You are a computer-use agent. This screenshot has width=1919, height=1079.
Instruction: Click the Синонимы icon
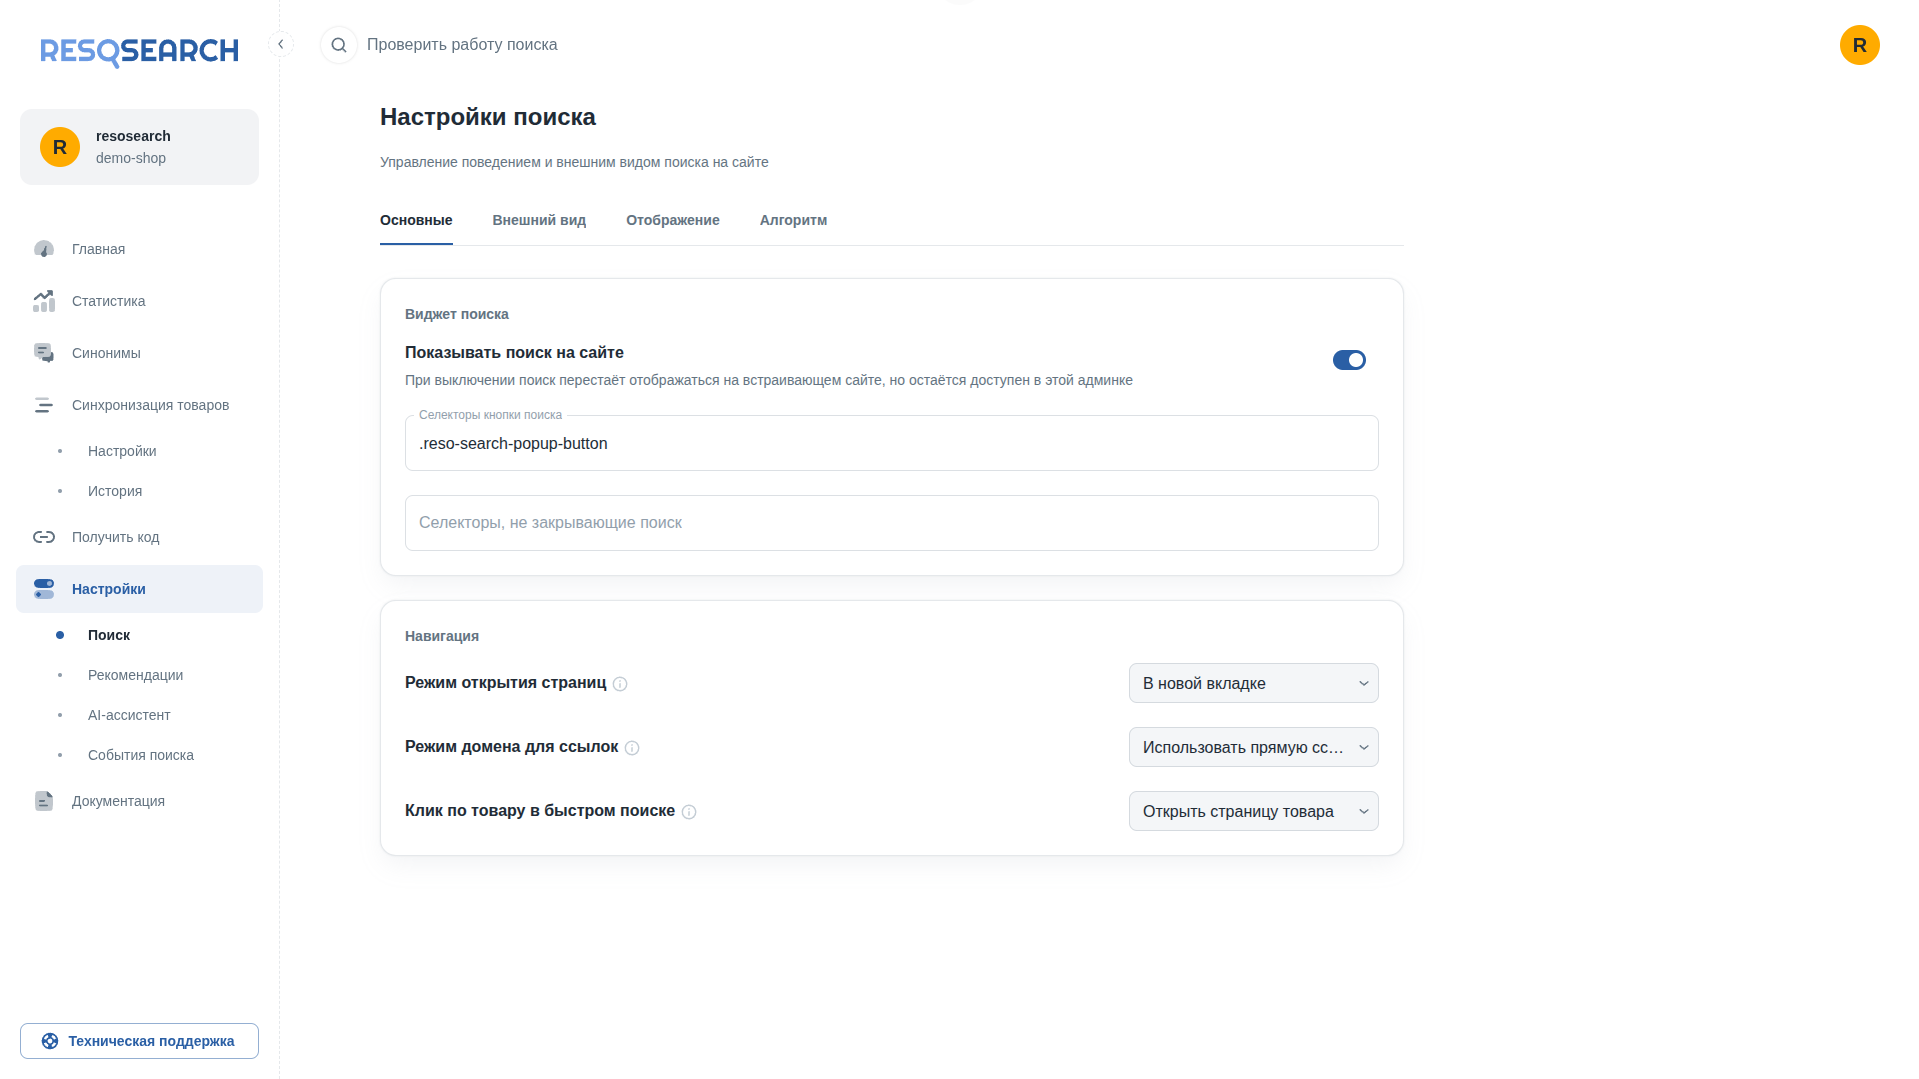(44, 353)
